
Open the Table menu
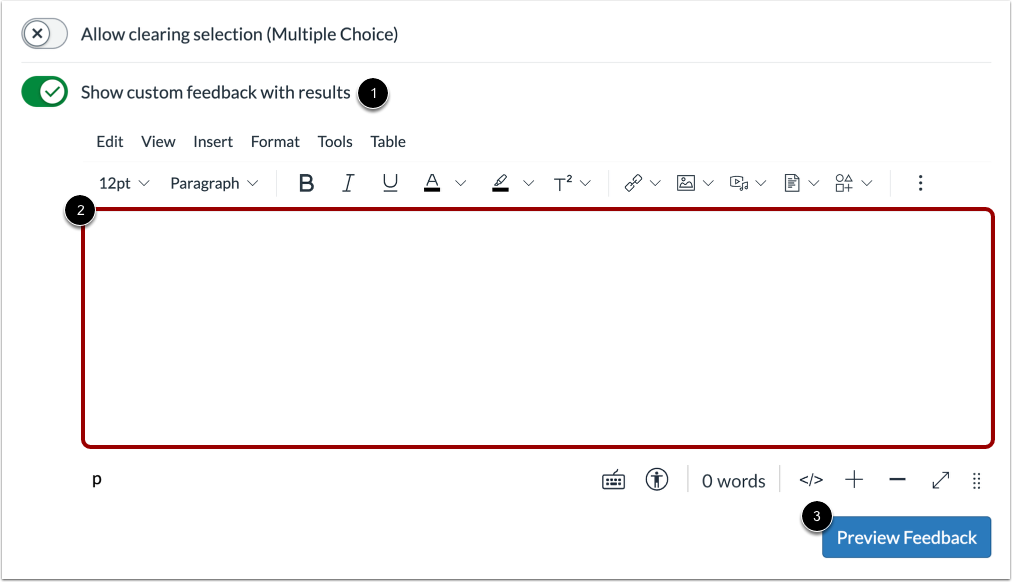pyautogui.click(x=388, y=141)
